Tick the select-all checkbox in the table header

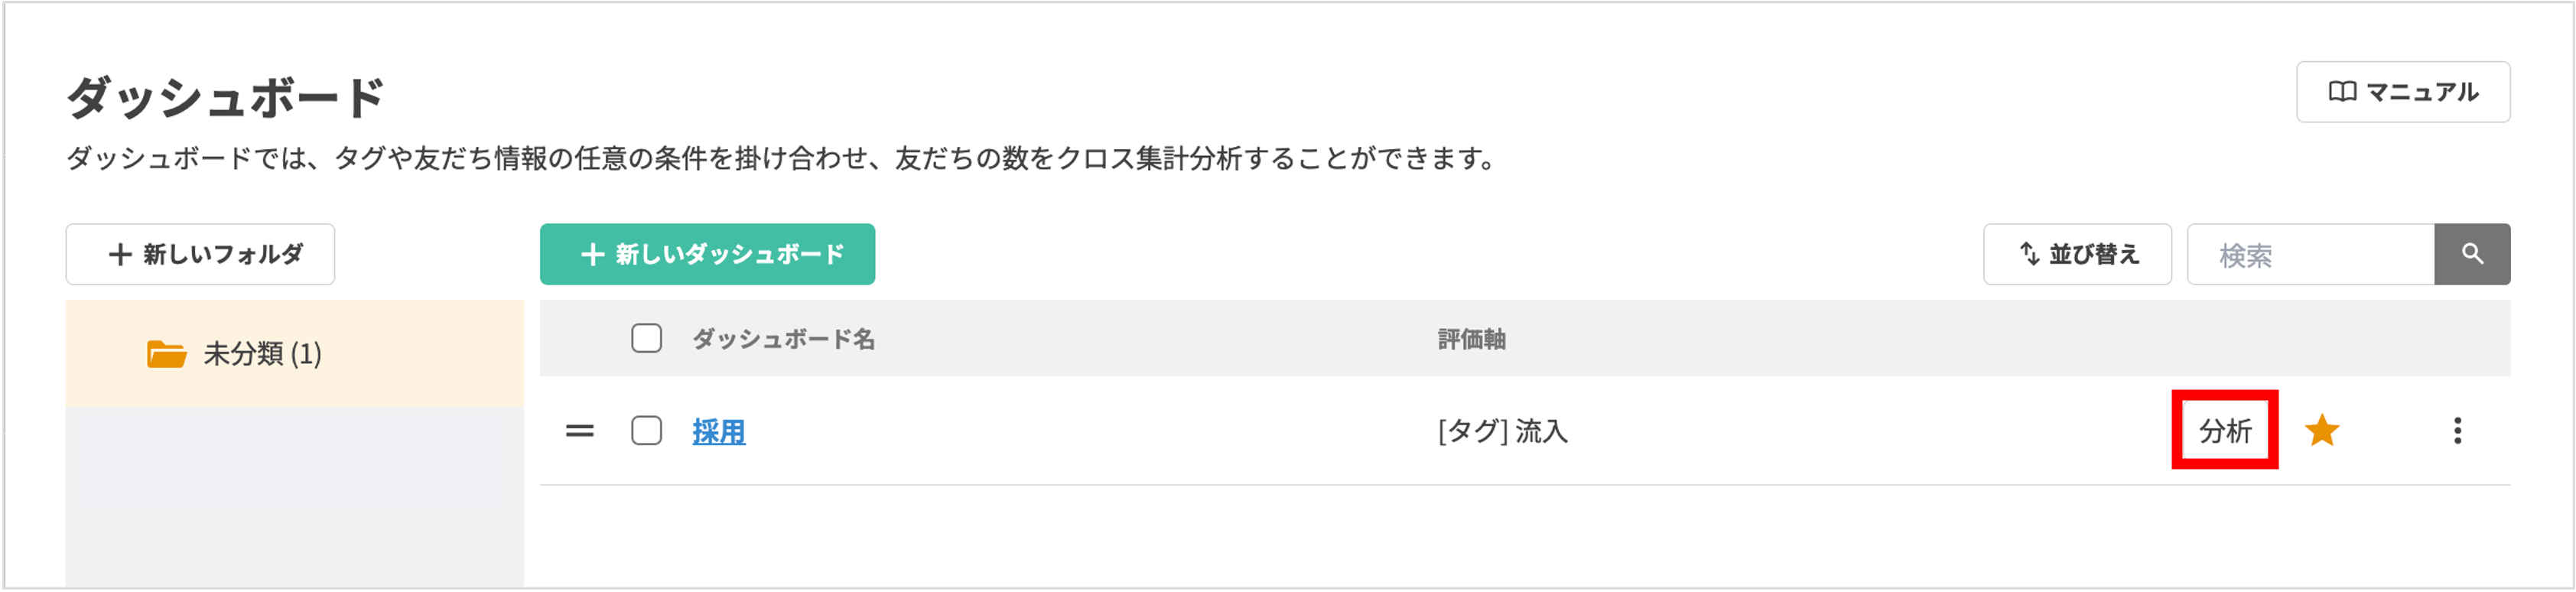pyautogui.click(x=646, y=339)
